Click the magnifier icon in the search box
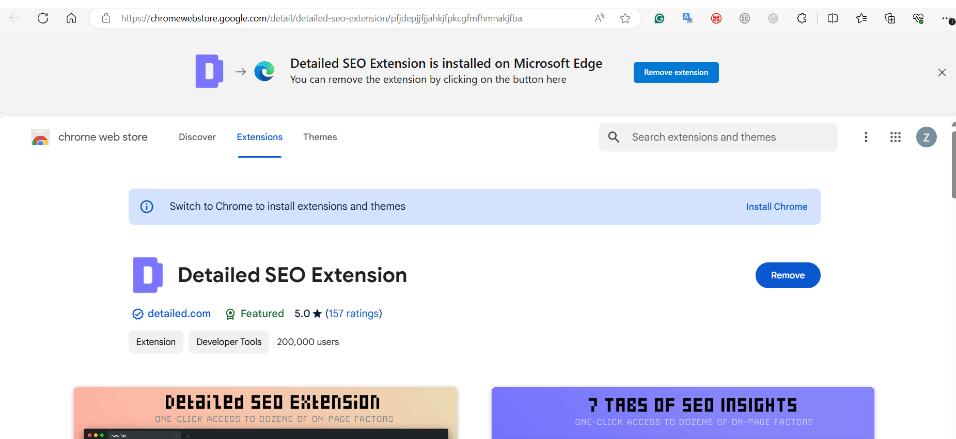 pos(614,137)
